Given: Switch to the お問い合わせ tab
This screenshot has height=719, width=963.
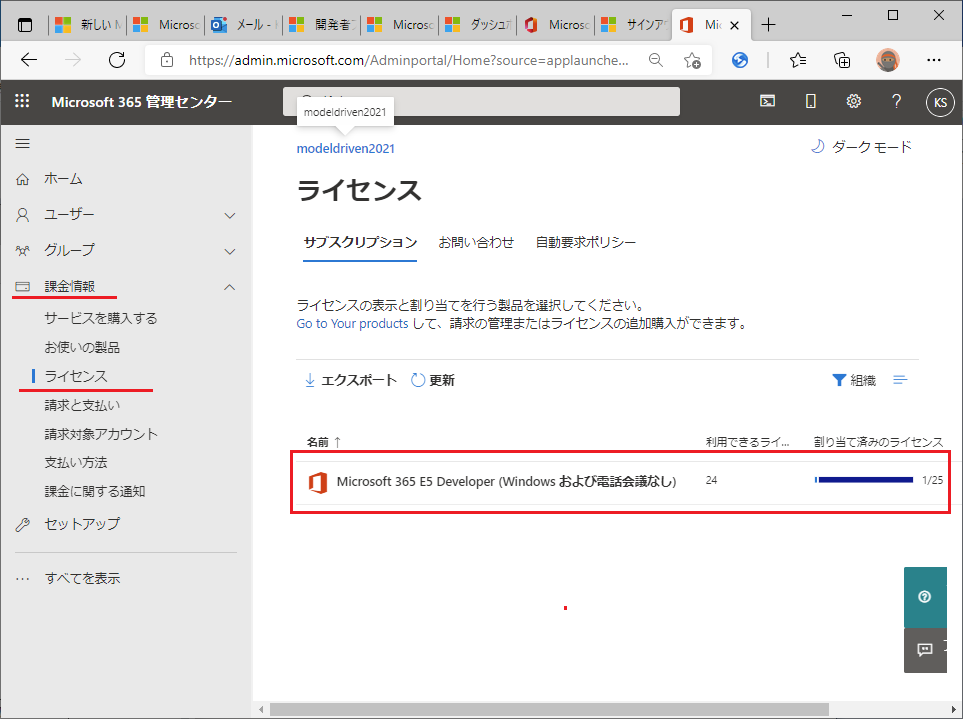Looking at the screenshot, I should [x=476, y=242].
